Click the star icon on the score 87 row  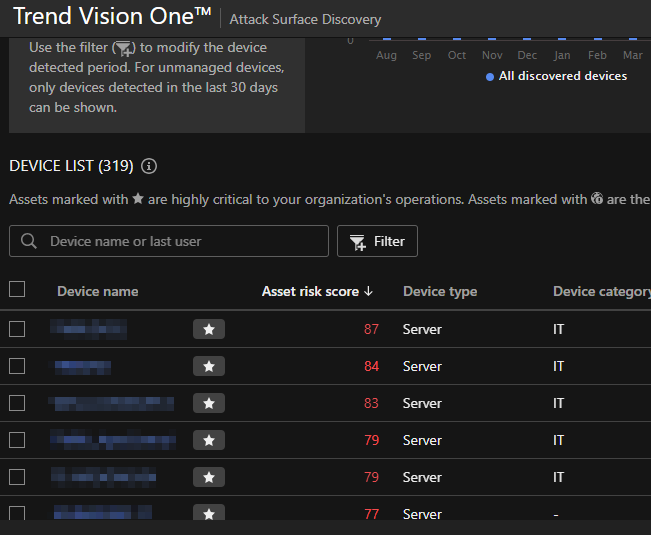[209, 329]
